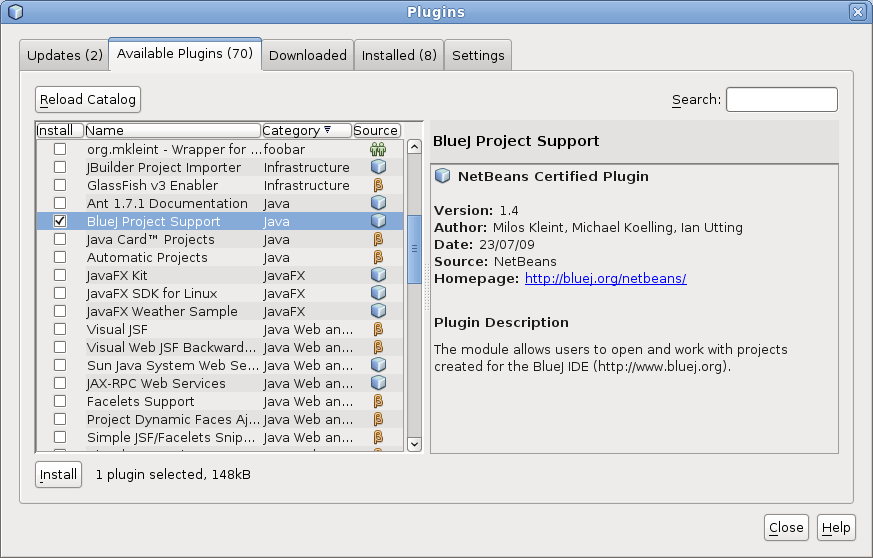Click the Install button
873x558 pixels.
58,474
